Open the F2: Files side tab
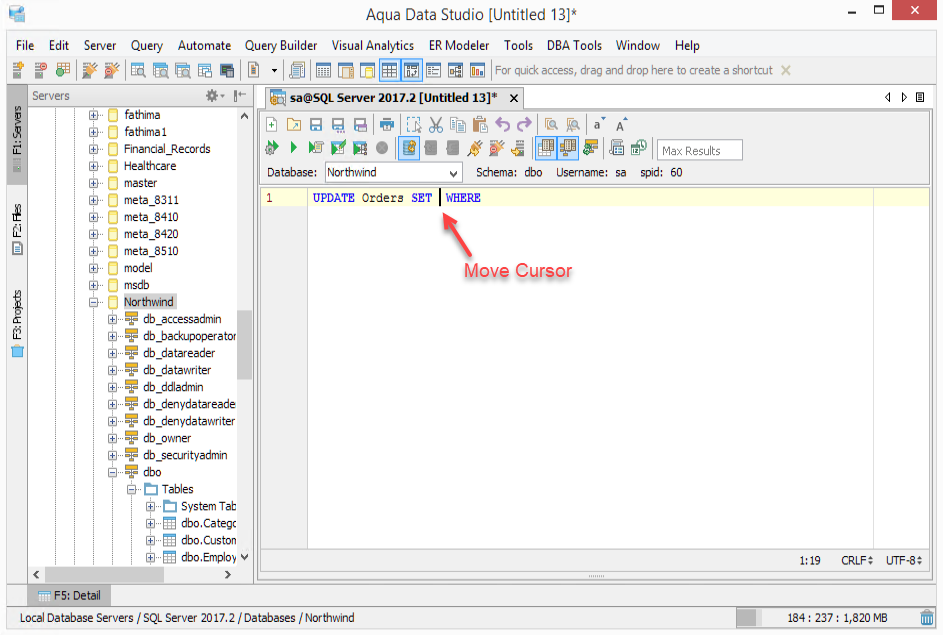 [x=17, y=229]
